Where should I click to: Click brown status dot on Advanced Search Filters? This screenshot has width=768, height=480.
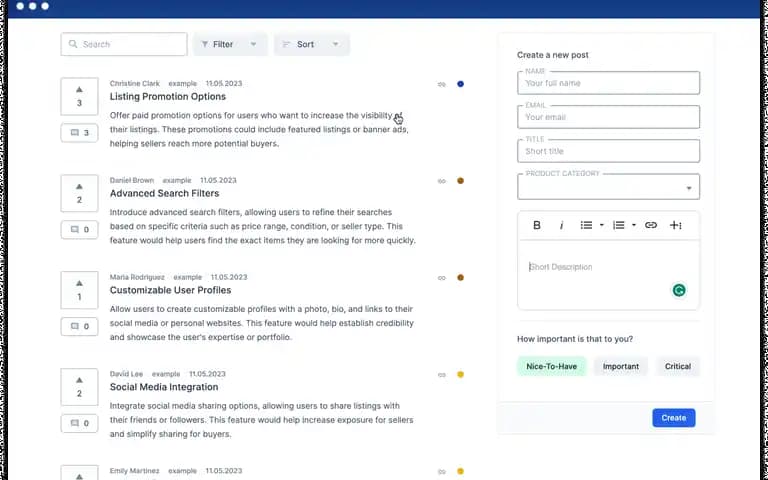[x=460, y=181]
